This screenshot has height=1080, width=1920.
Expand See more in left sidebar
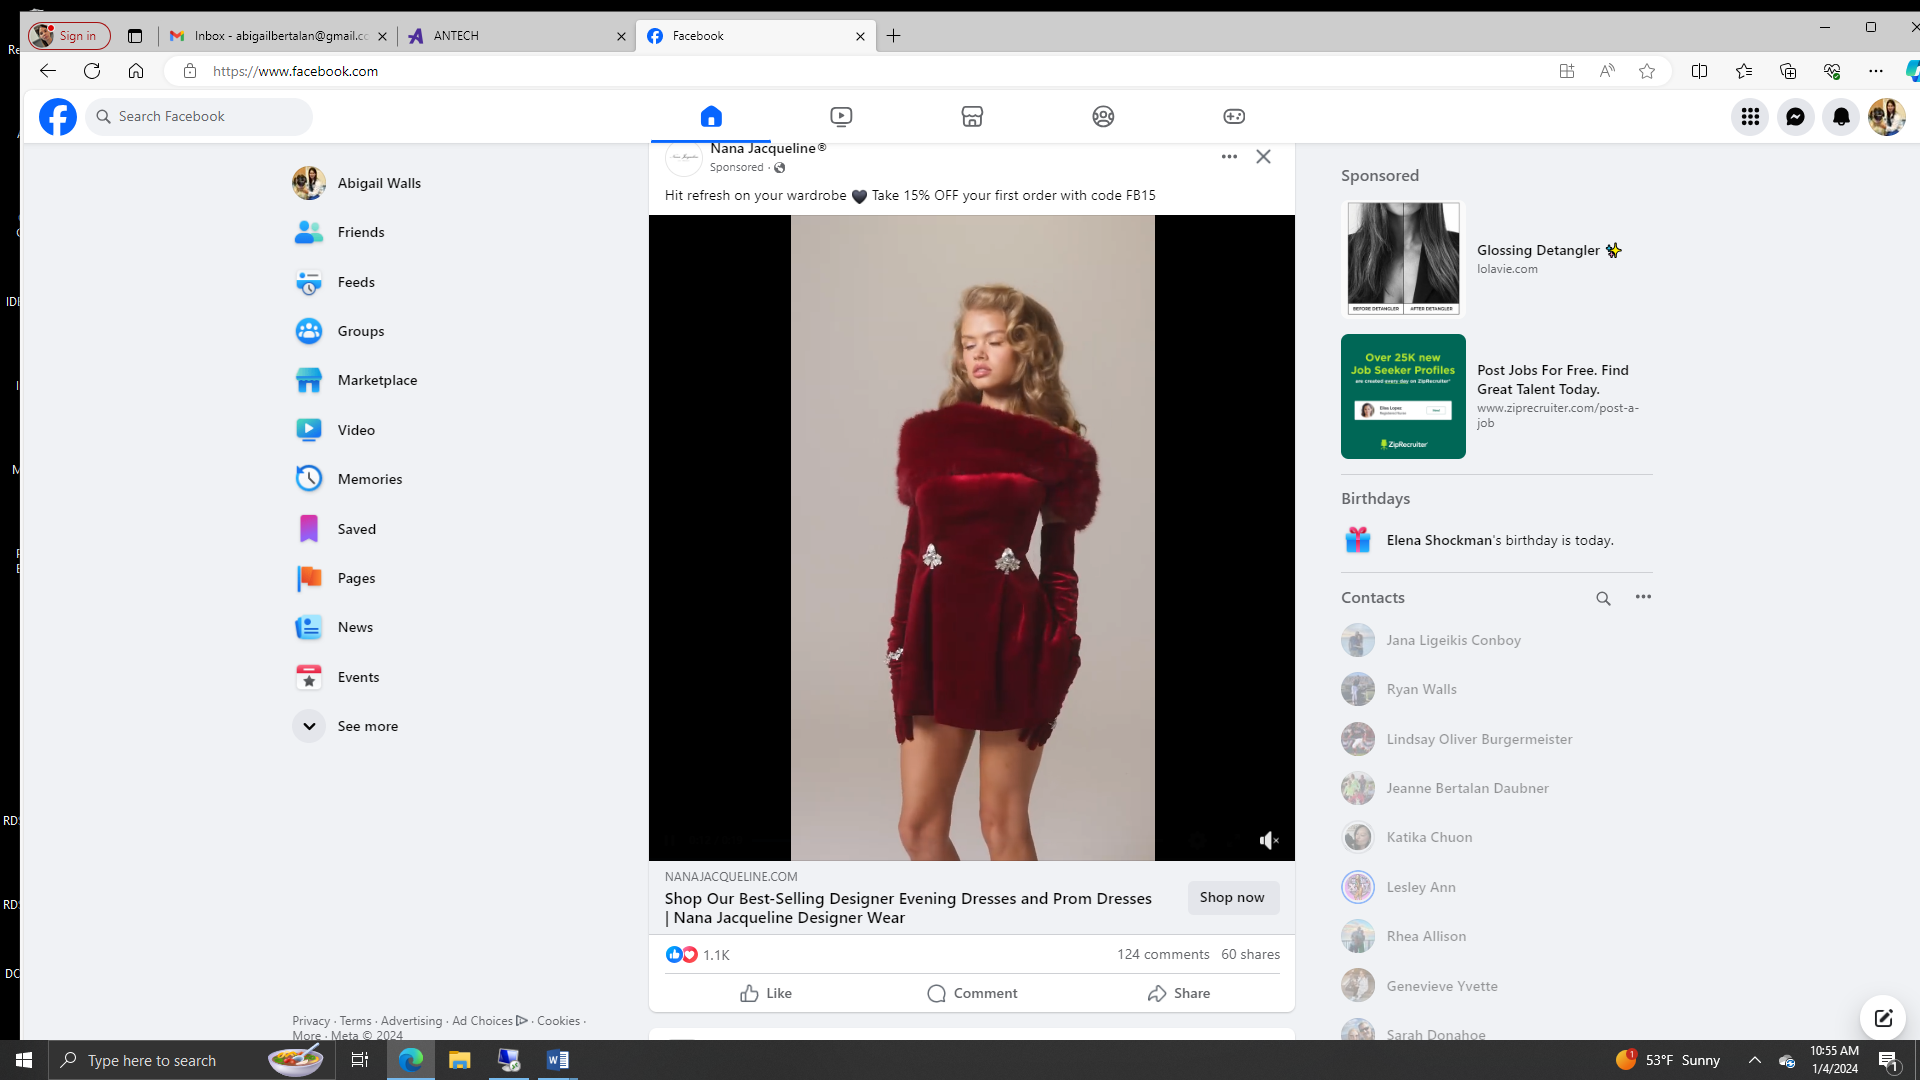tap(367, 726)
